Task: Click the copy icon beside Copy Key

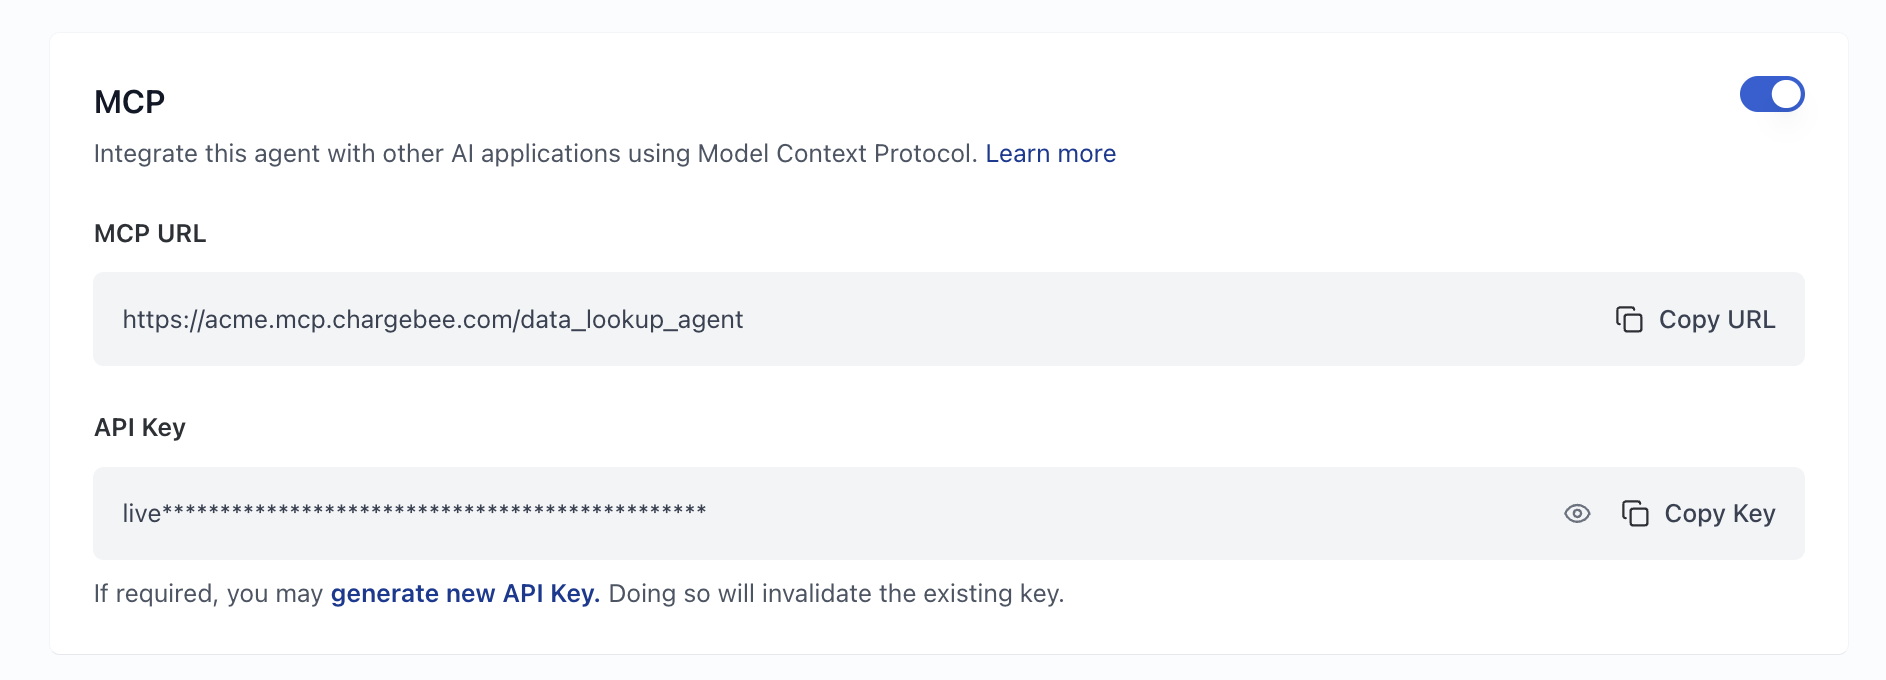Action: [x=1635, y=513]
